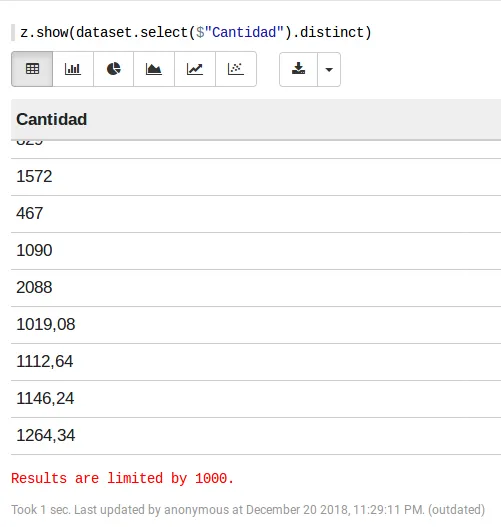Select the scatter chart visualization
Image resolution: width=501 pixels, height=527 pixels.
click(236, 69)
